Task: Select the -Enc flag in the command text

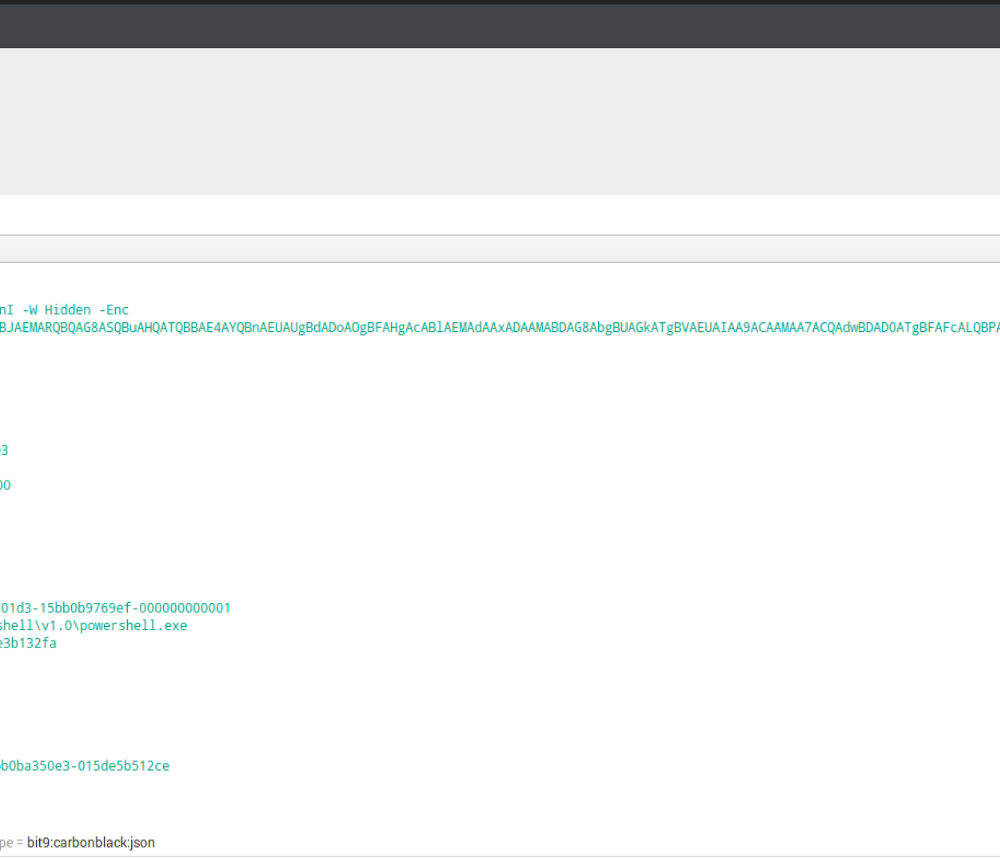Action: coord(113,310)
